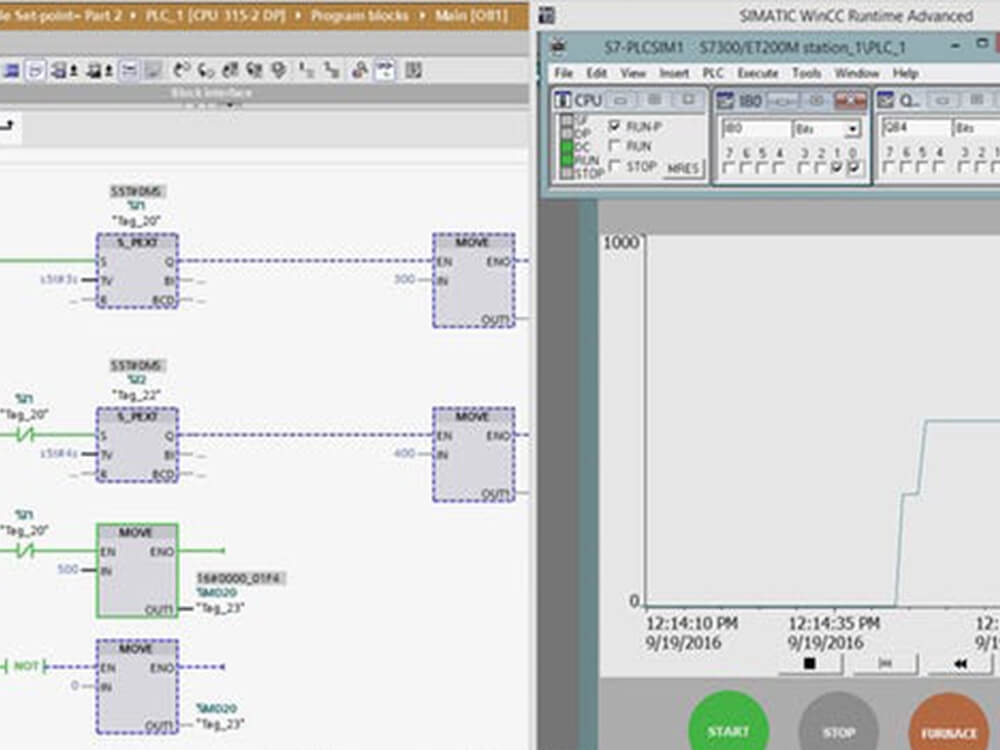Toggle bit 4 checkbox of IB0
Image resolution: width=1000 pixels, height=750 pixels.
tap(779, 168)
